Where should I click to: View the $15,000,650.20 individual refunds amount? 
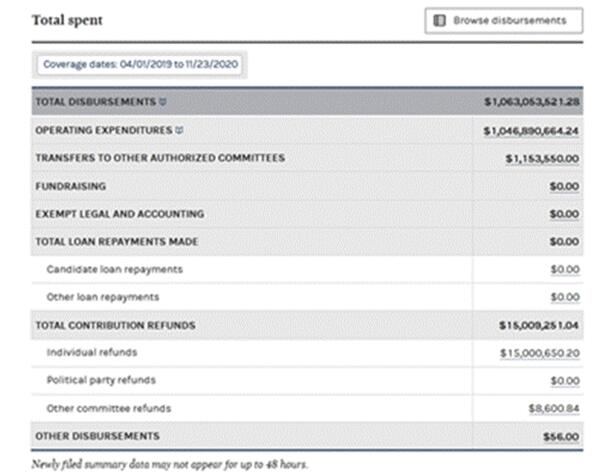tap(540, 353)
